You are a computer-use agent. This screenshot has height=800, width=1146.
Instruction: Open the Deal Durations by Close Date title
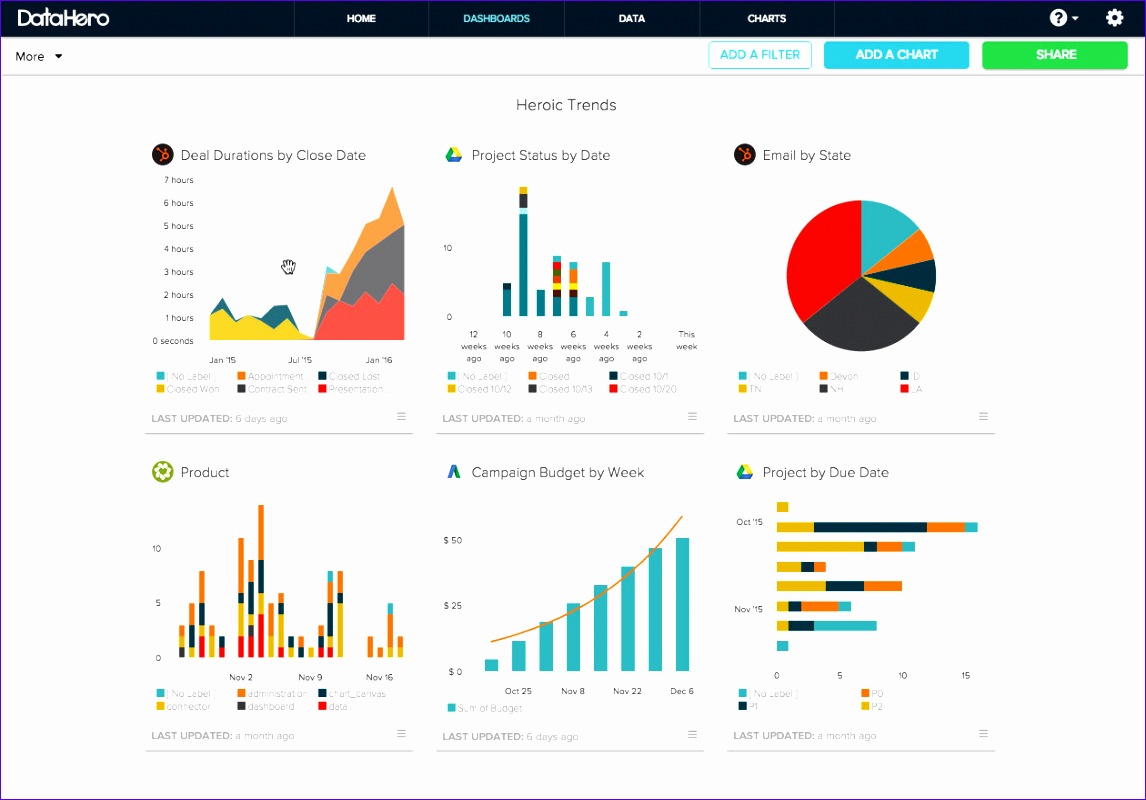[x=273, y=155]
